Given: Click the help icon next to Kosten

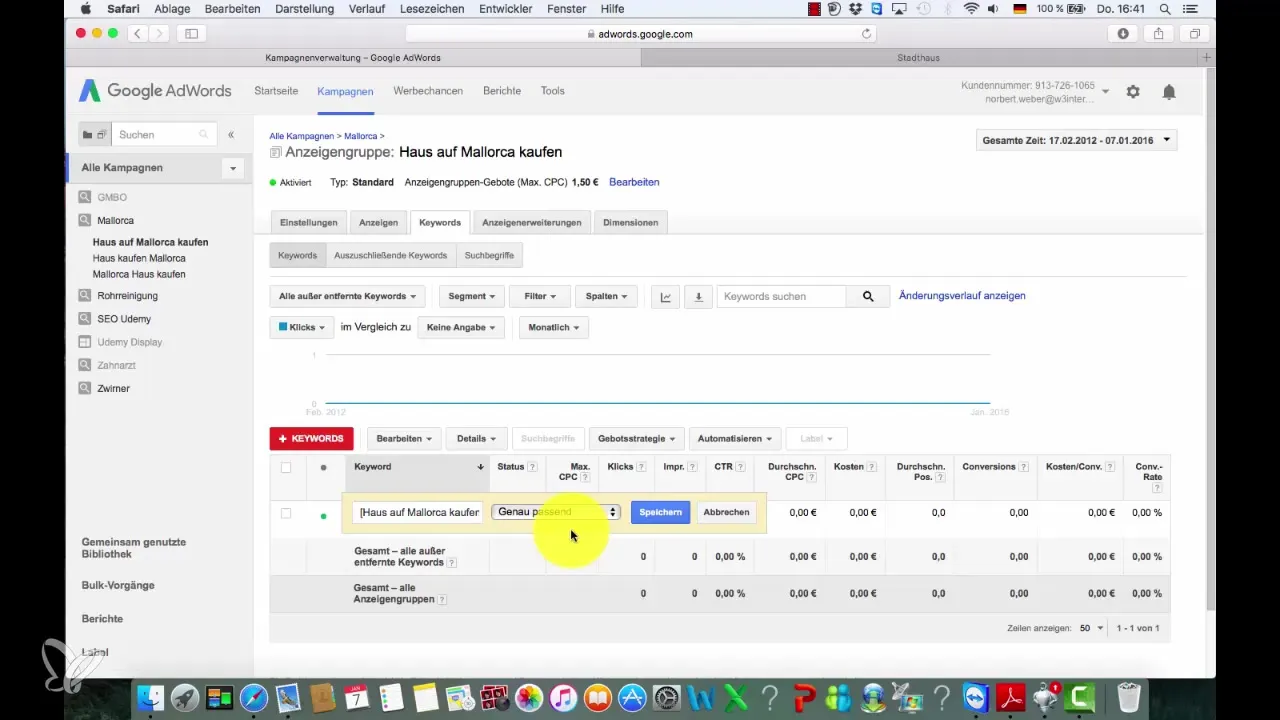Looking at the screenshot, I should (872, 467).
